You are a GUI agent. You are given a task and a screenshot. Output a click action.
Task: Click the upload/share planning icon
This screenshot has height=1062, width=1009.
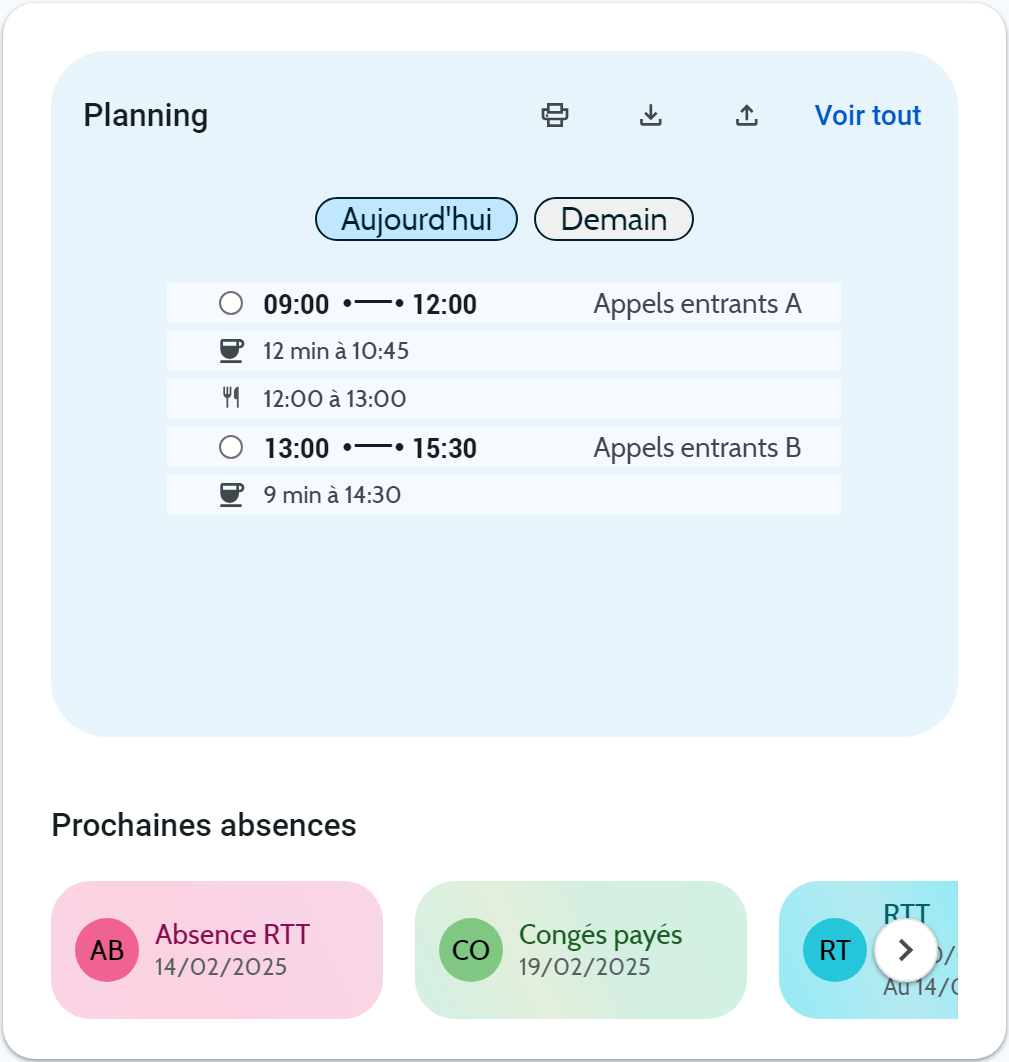[747, 115]
